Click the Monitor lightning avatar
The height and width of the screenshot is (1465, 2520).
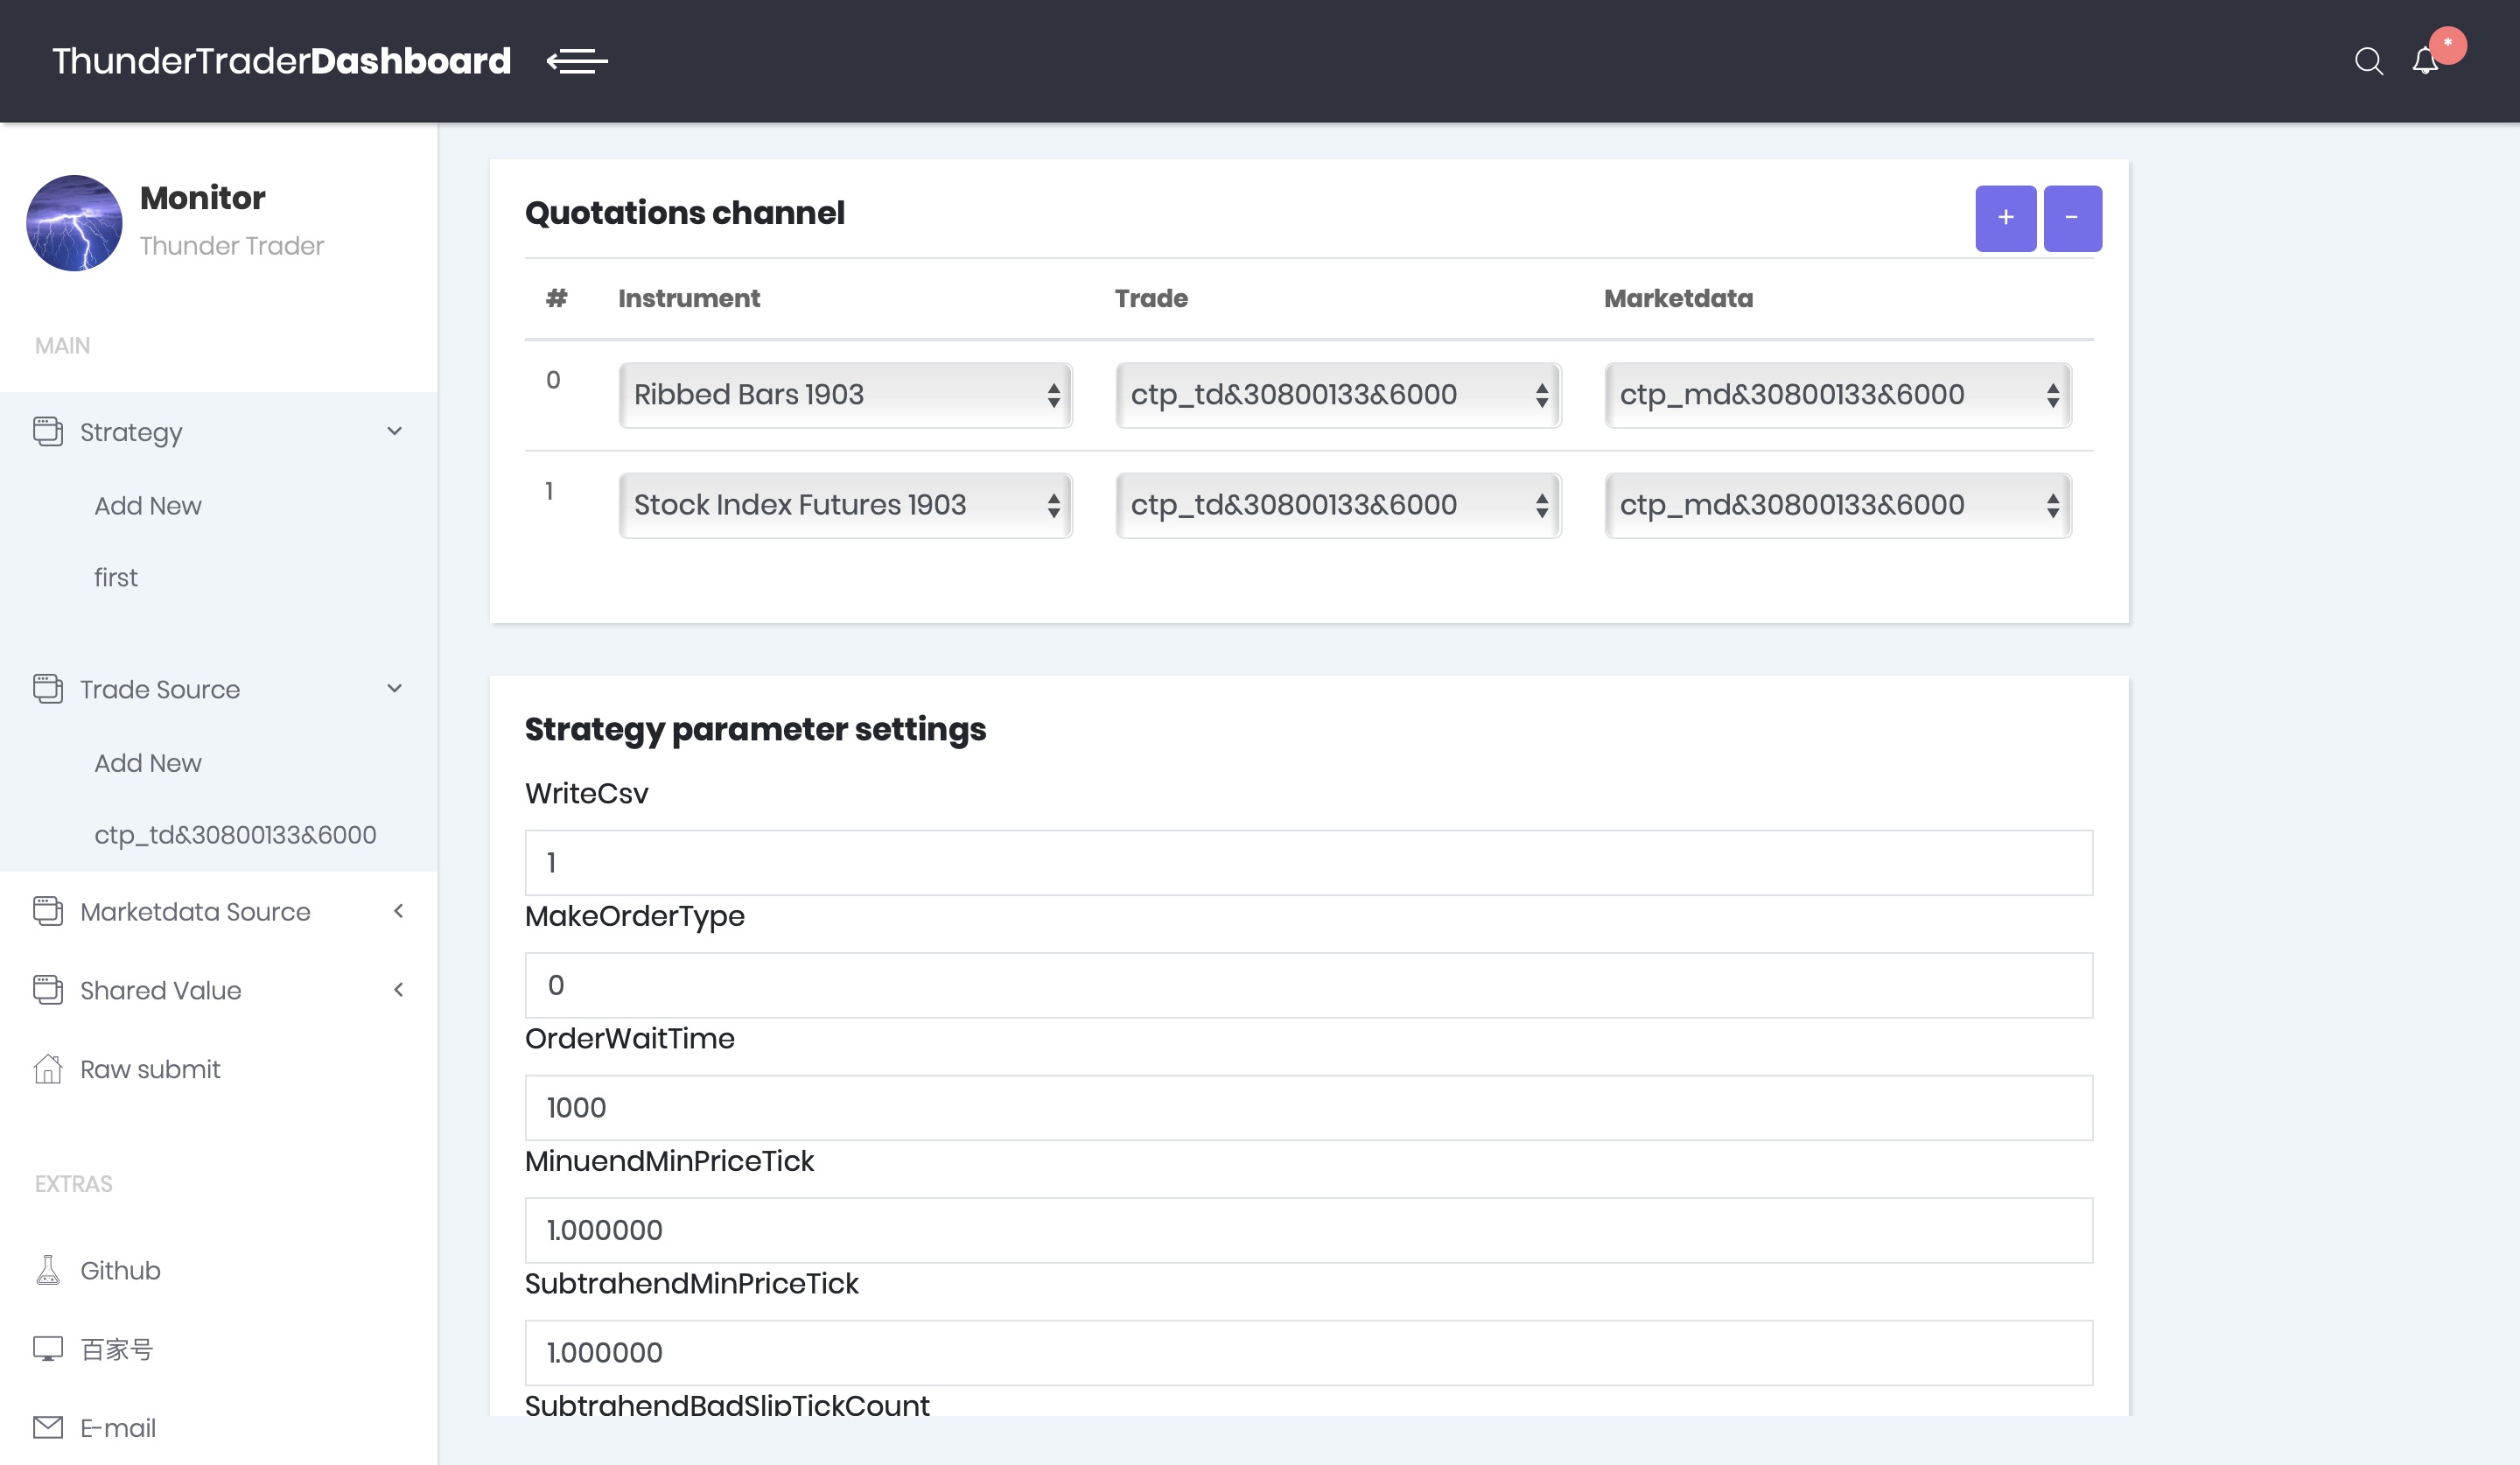point(74,222)
